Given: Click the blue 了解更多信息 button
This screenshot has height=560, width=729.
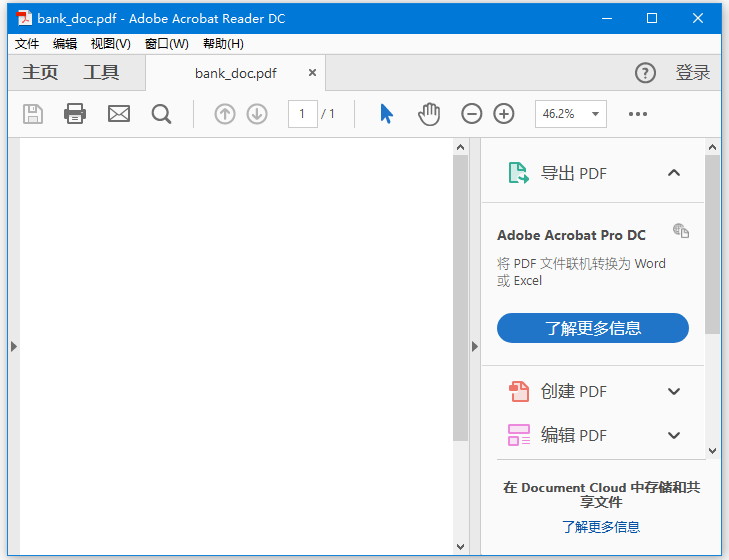Looking at the screenshot, I should tap(593, 328).
